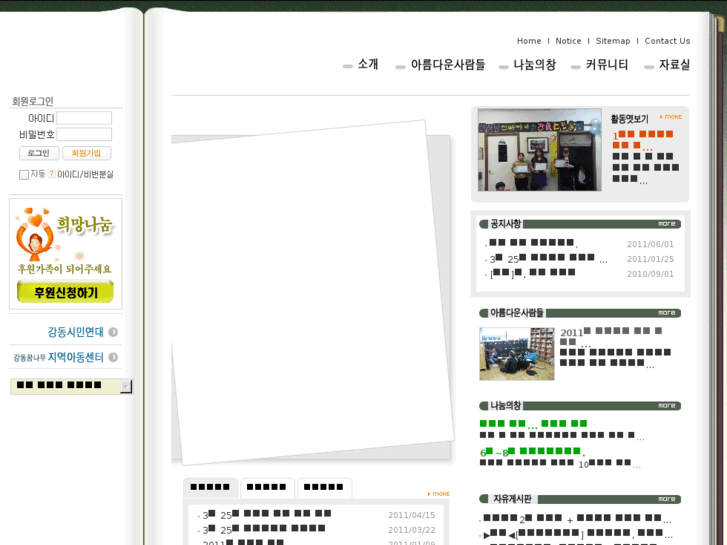This screenshot has height=545, width=727.
Task: Click the 후원신청하기 button
Action: (65, 292)
